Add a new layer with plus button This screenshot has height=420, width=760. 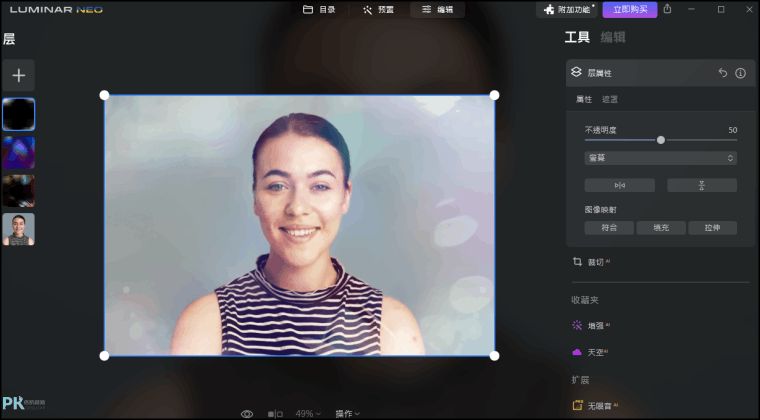(x=18, y=75)
